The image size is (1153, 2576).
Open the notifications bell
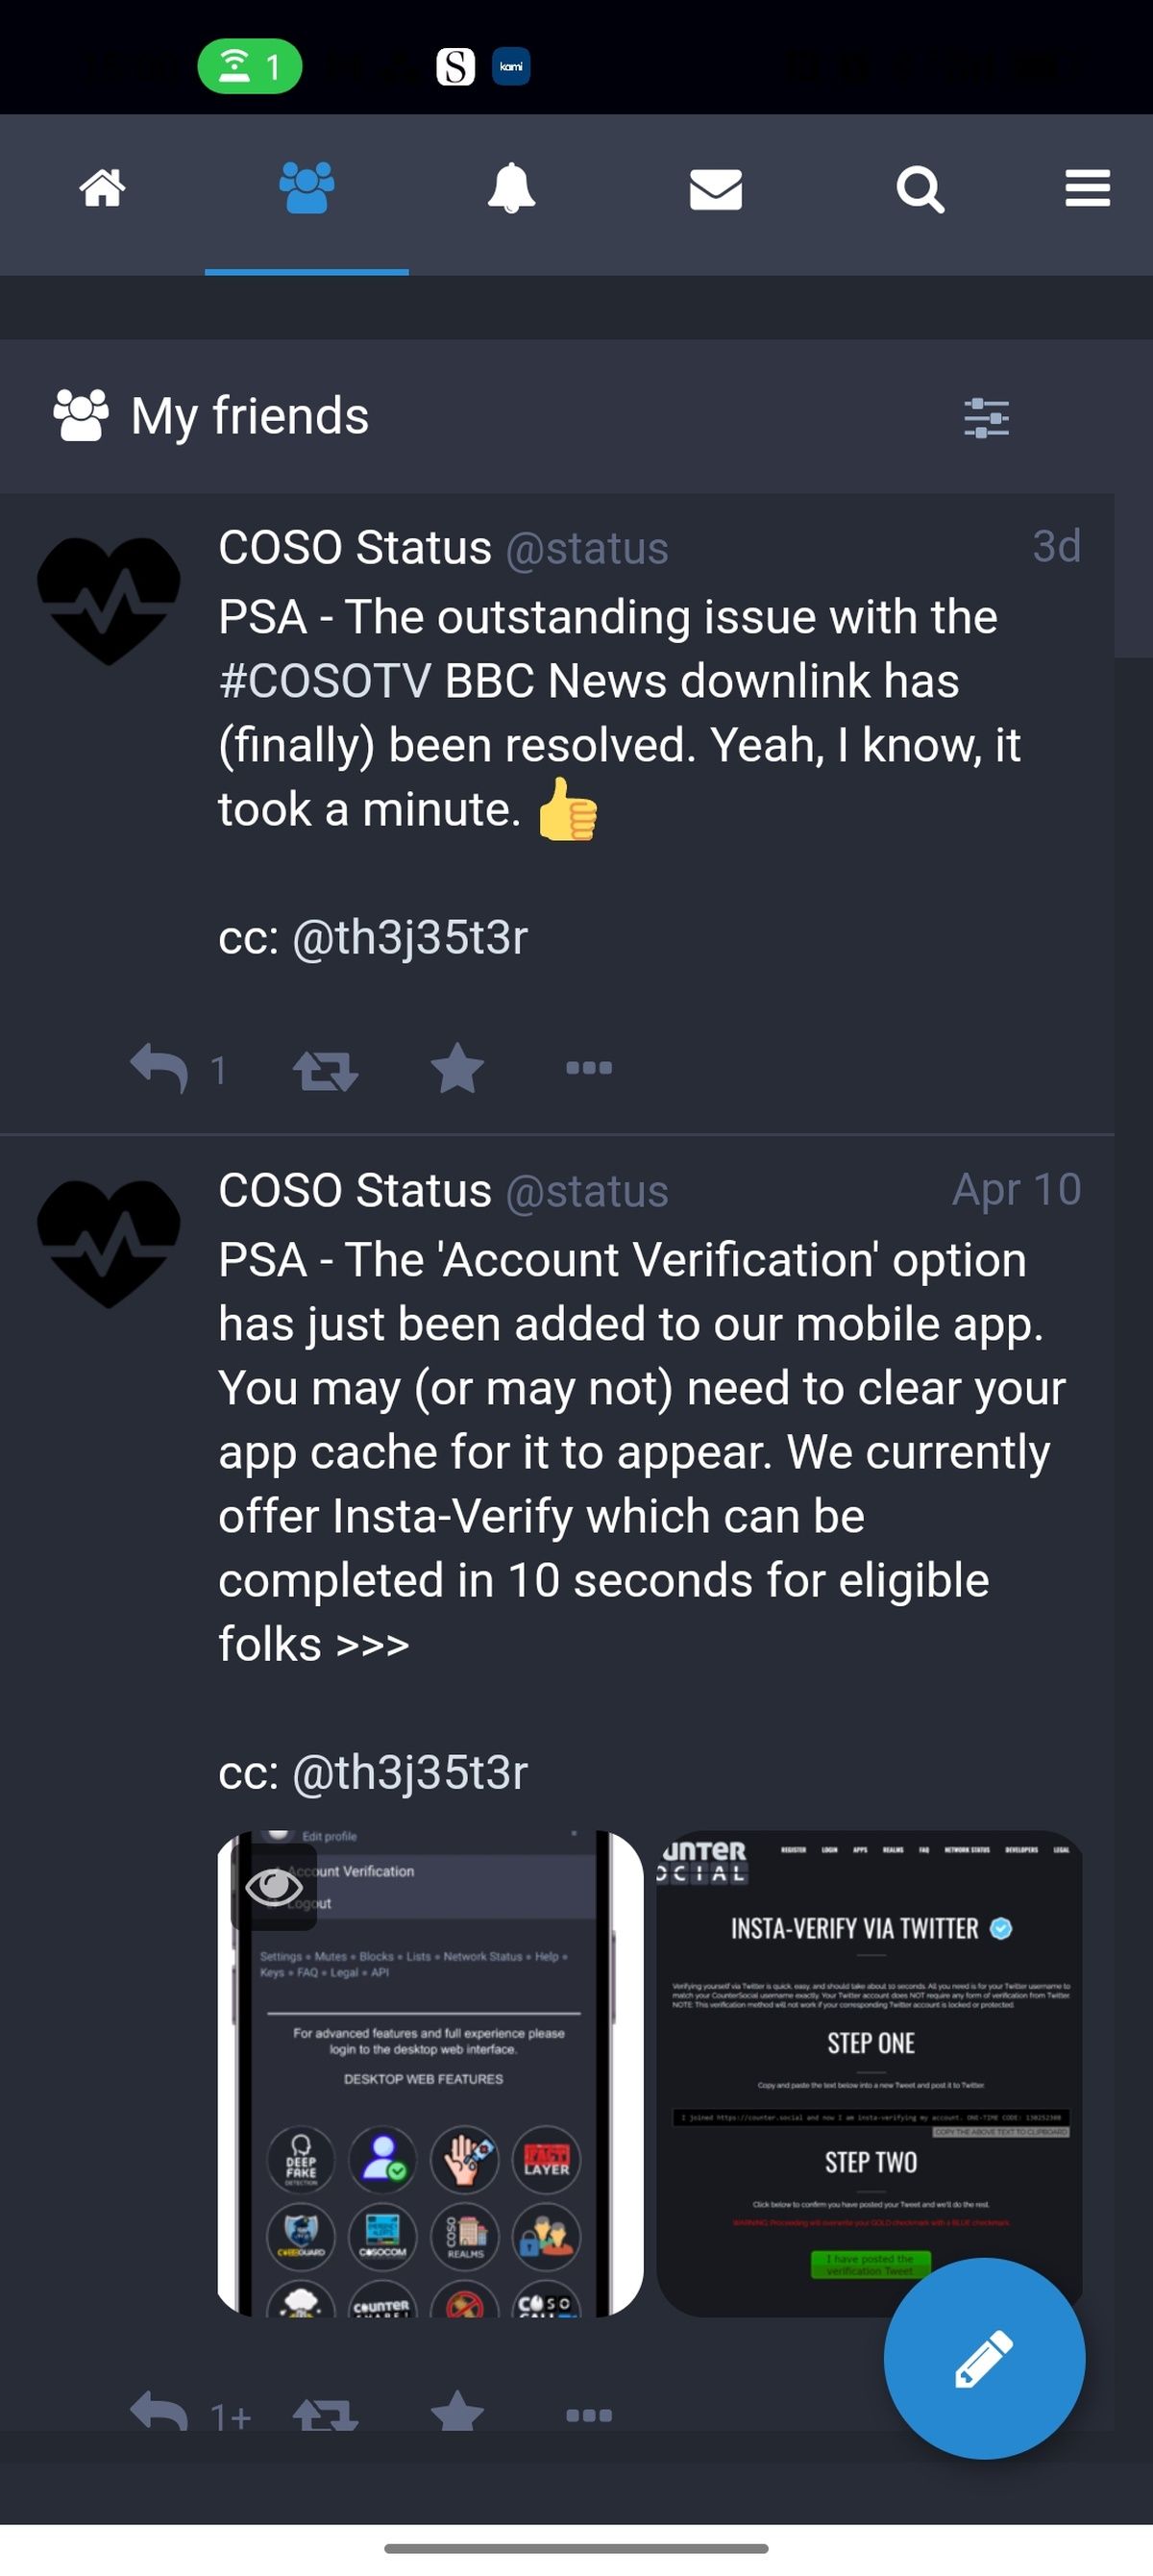pos(512,189)
